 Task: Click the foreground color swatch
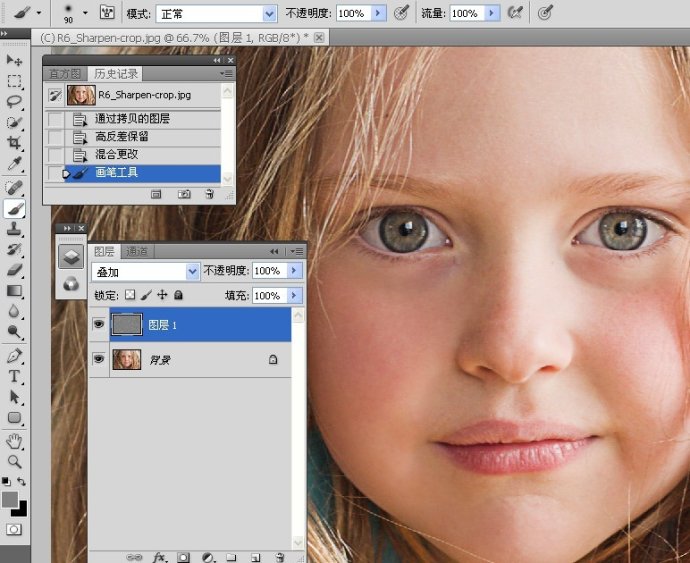[x=10, y=500]
